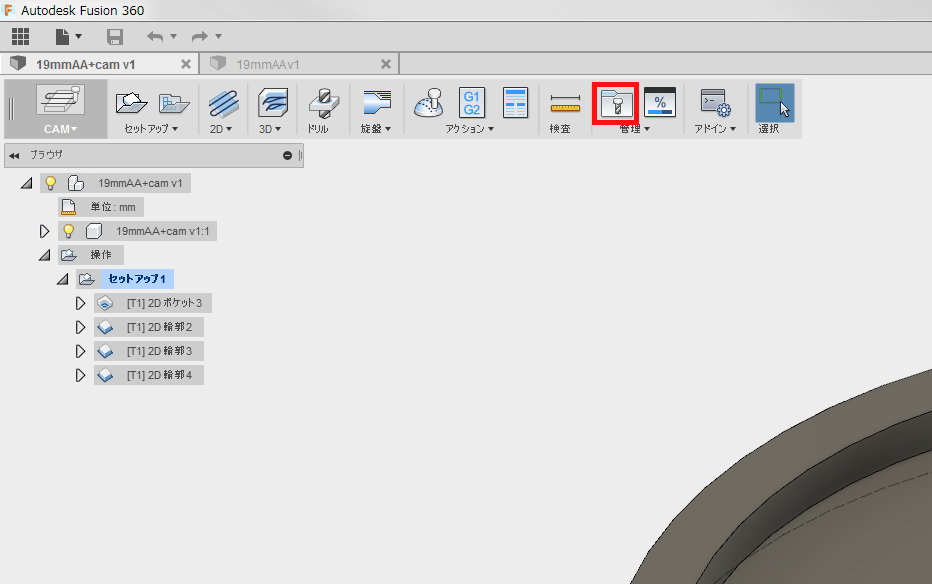The width and height of the screenshot is (932, 584).
Task: Click the 2D ポケット3 pocket icon
Action: (105, 304)
